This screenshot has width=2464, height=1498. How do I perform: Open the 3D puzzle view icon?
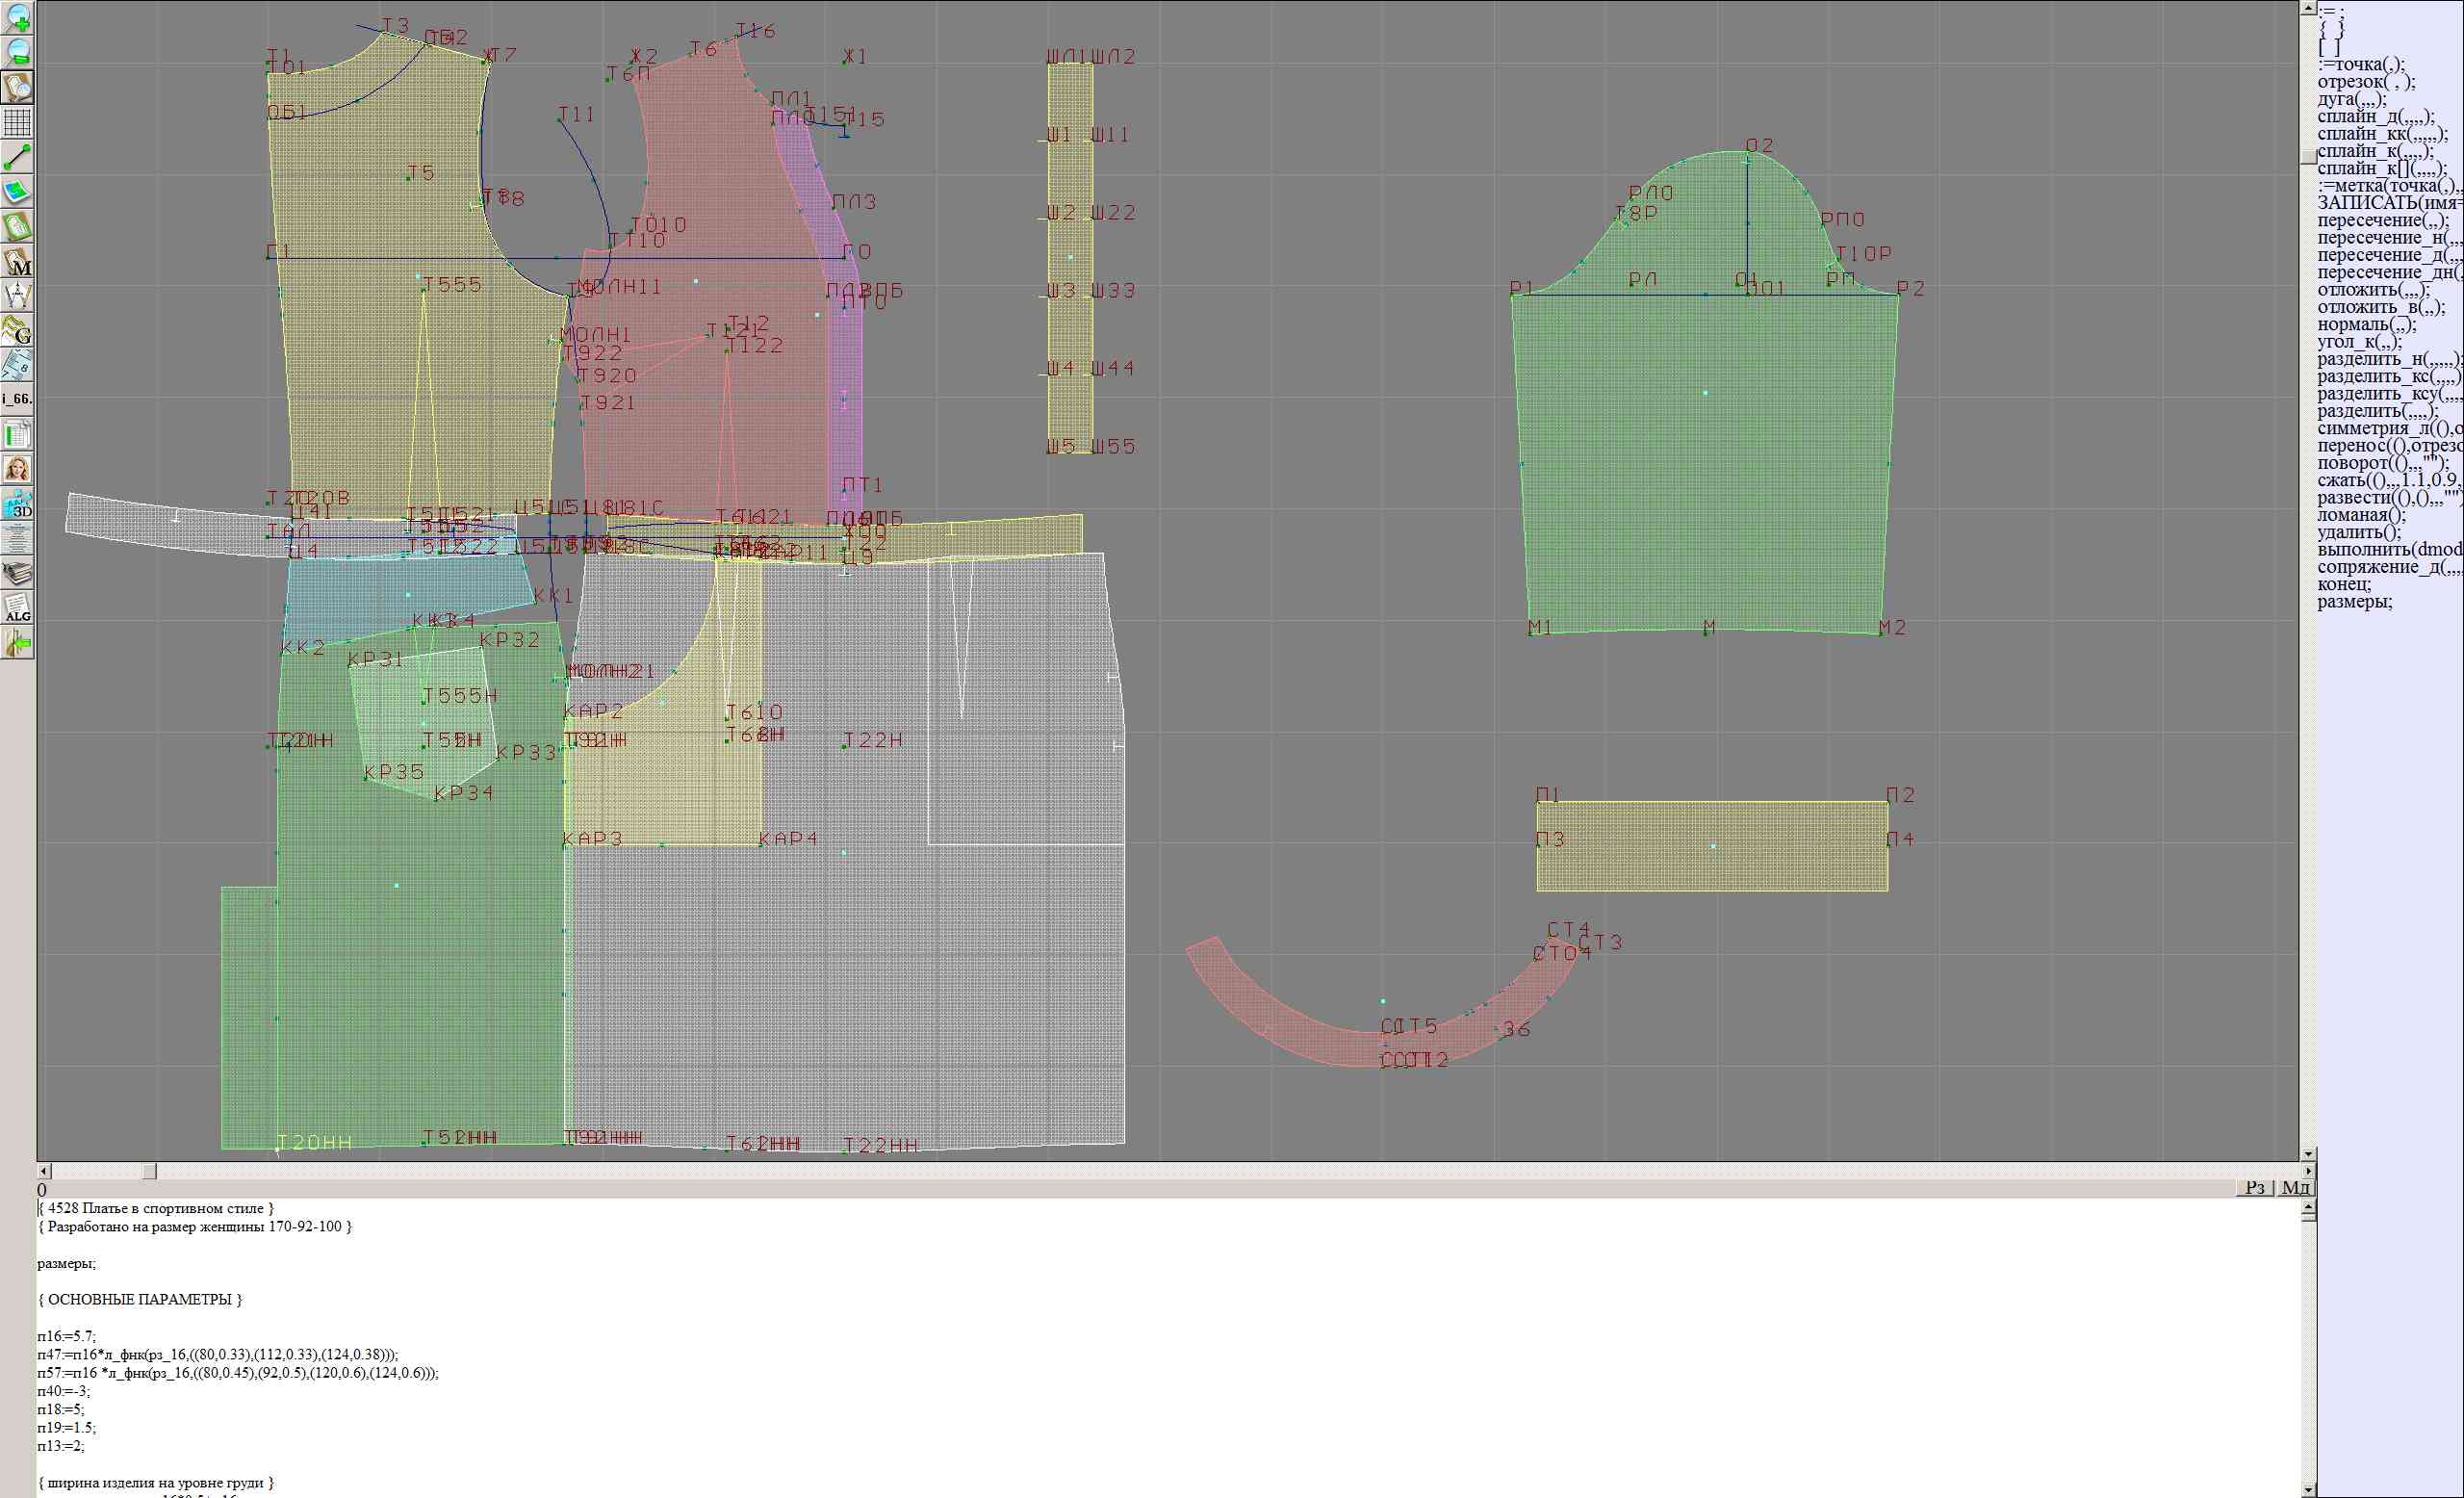18,504
